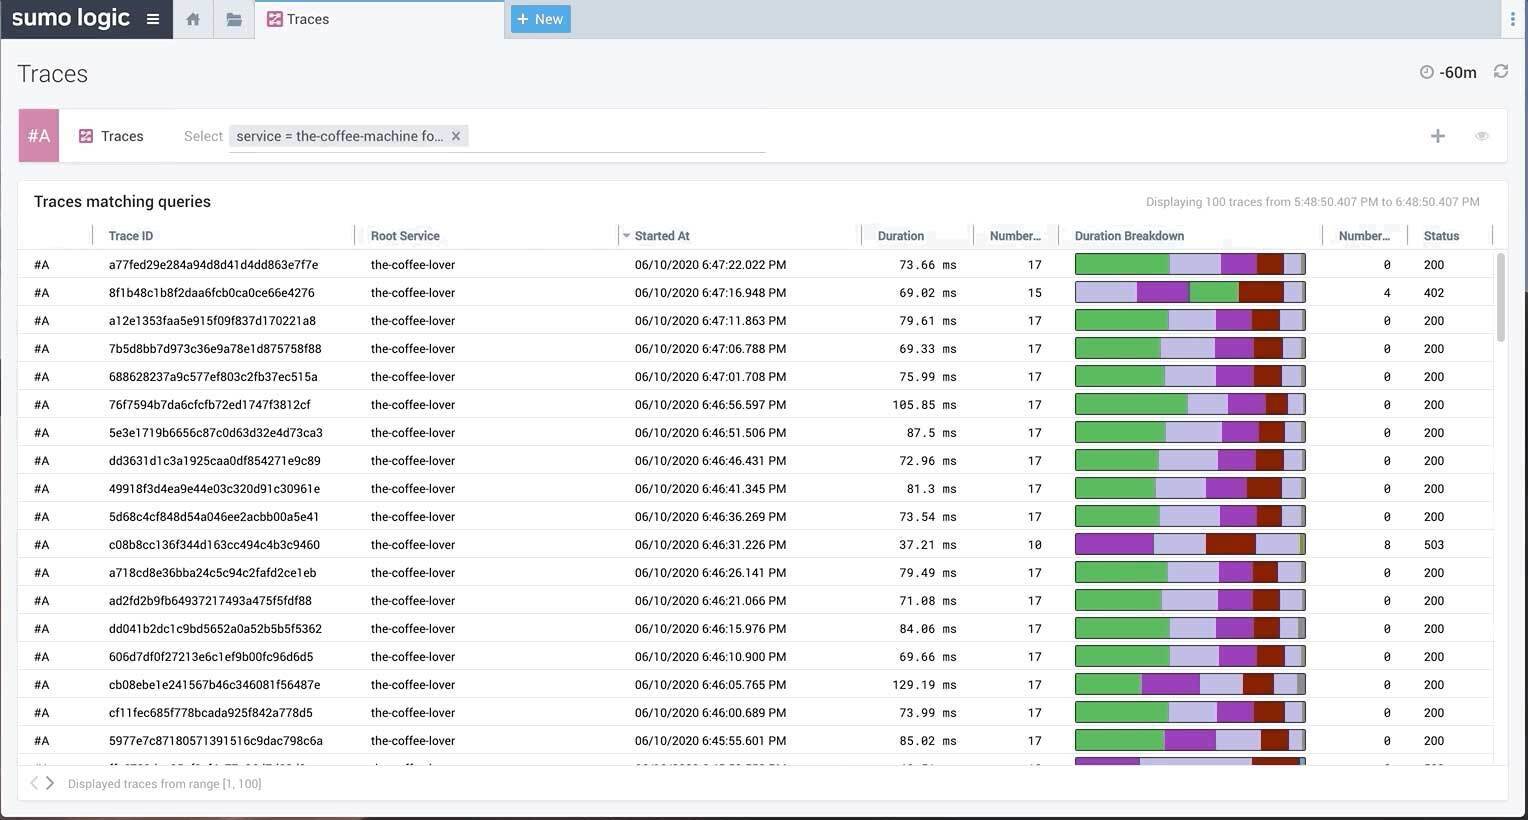Screen dimensions: 1528x820
Task: Go to the next page of traces
Action: click(50, 783)
